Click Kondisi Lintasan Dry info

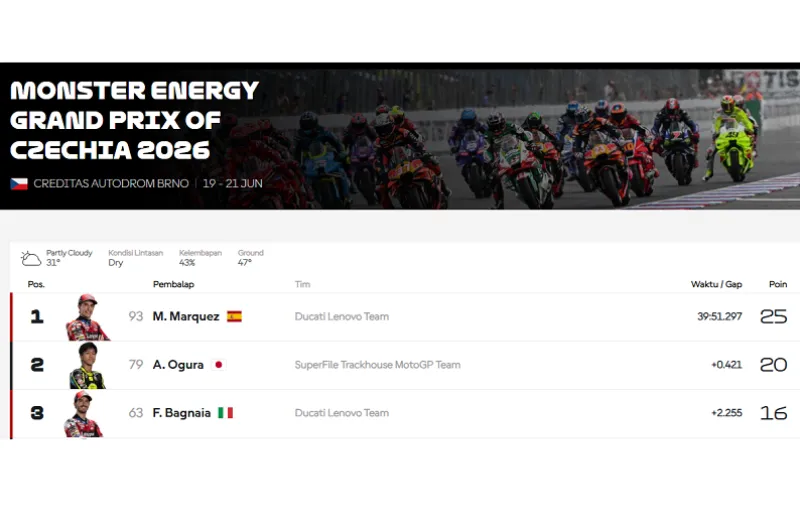(135, 258)
